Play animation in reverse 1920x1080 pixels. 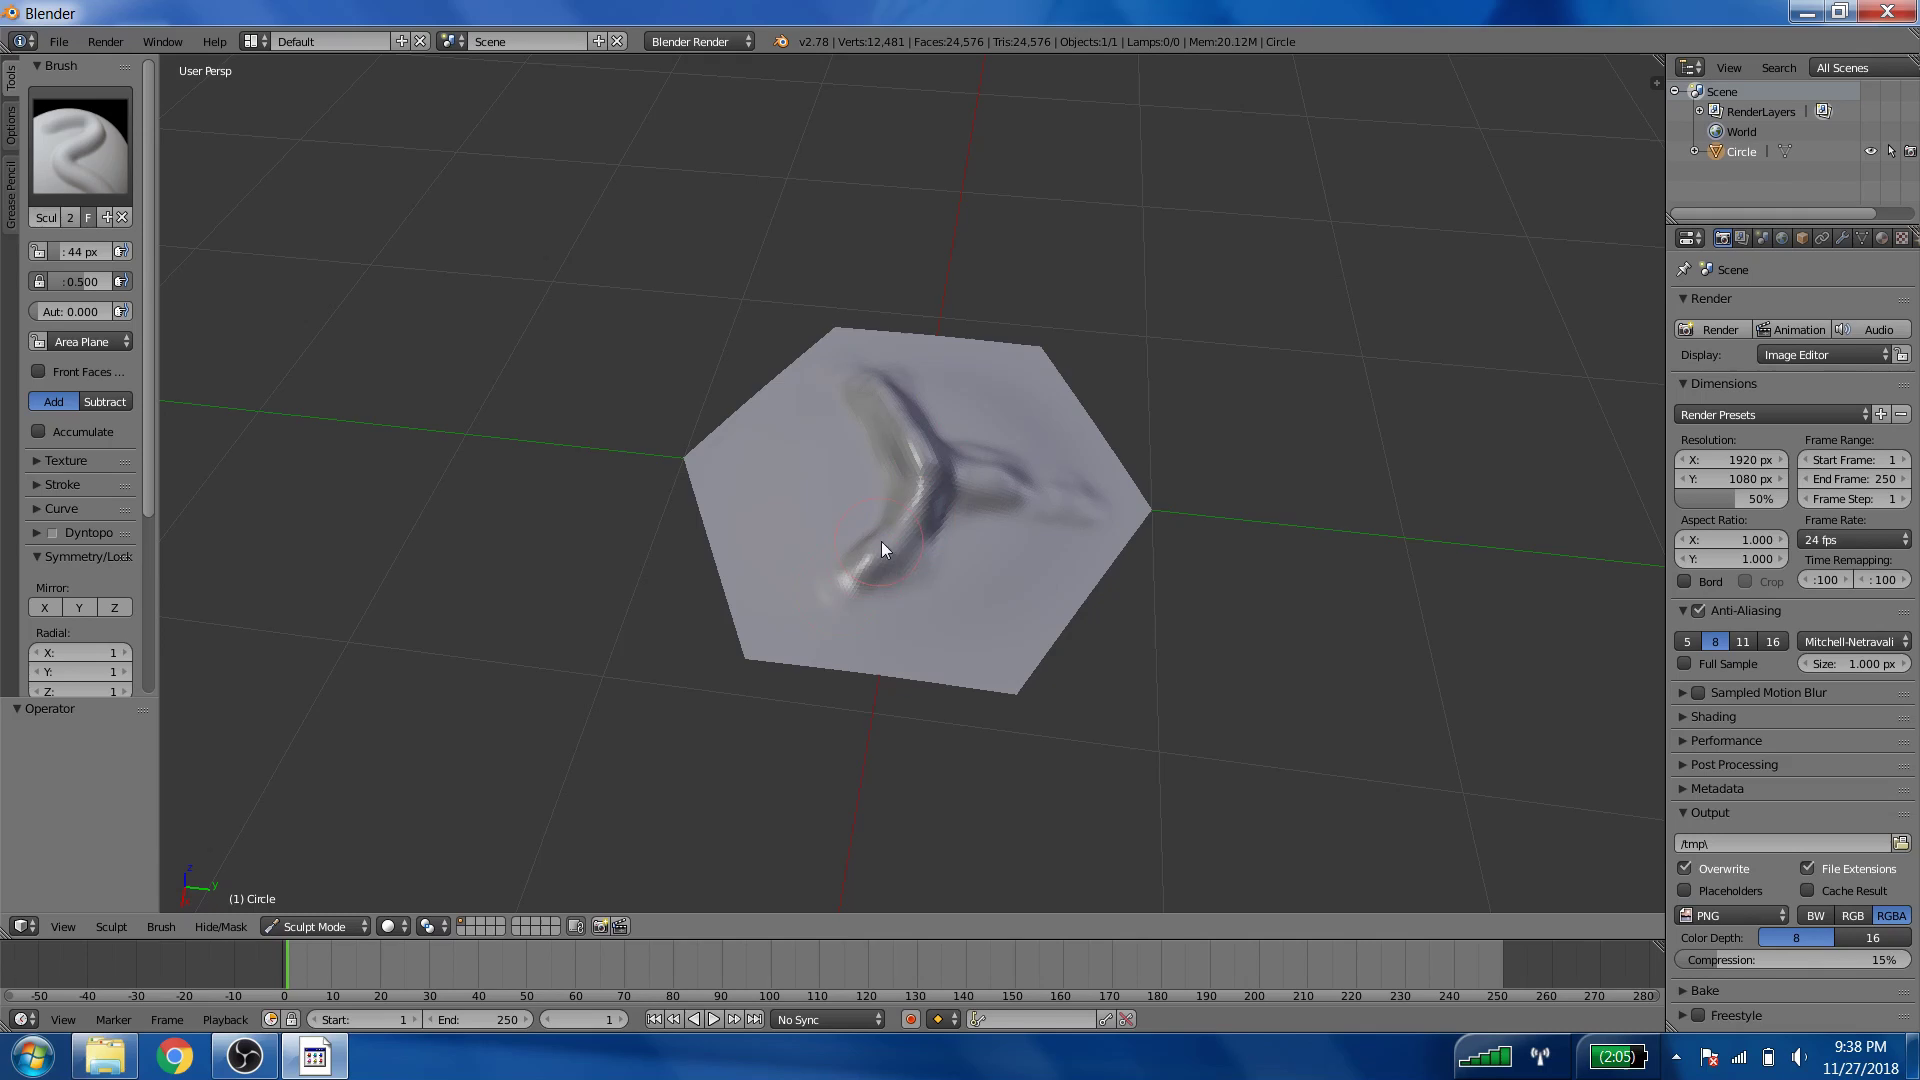(x=694, y=1019)
